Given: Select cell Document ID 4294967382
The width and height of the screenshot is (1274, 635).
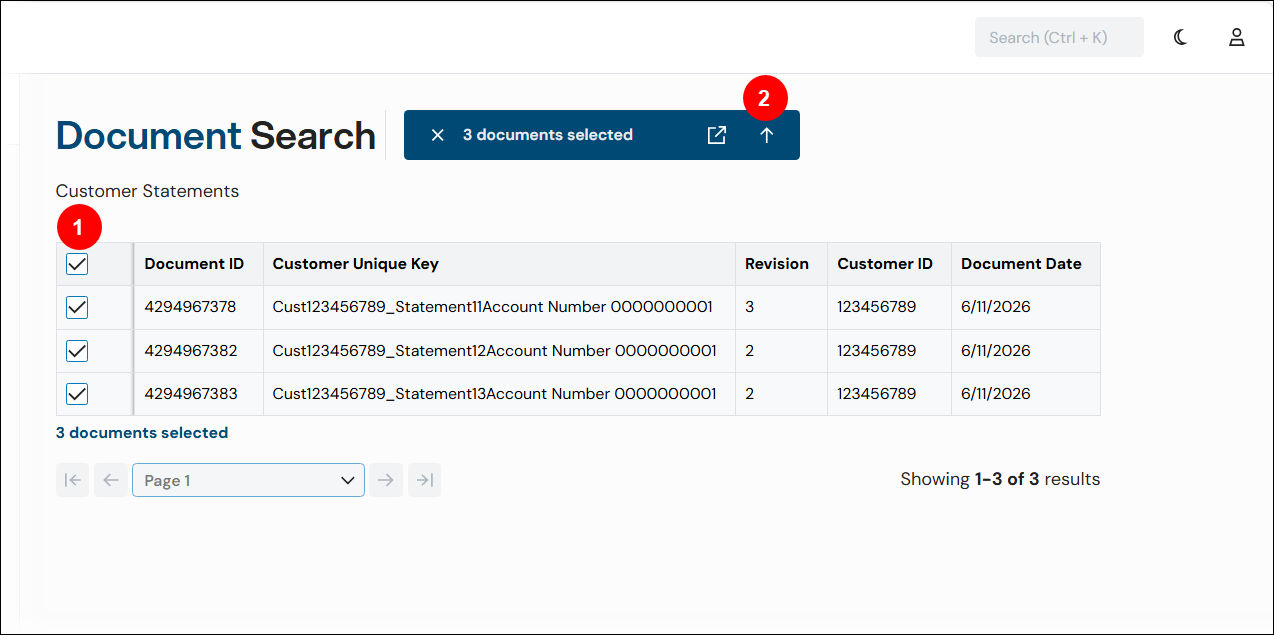Looking at the screenshot, I should coord(199,351).
